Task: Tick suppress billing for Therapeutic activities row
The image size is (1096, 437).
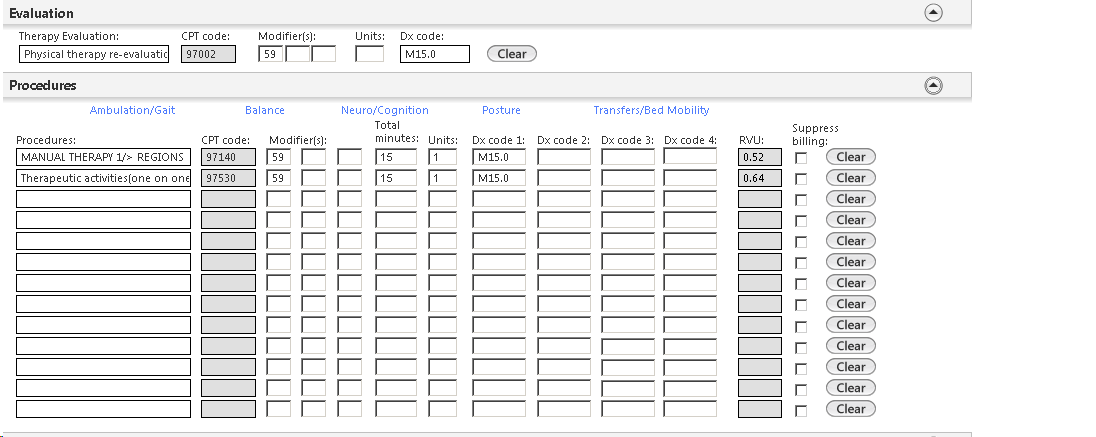Action: tap(801, 179)
